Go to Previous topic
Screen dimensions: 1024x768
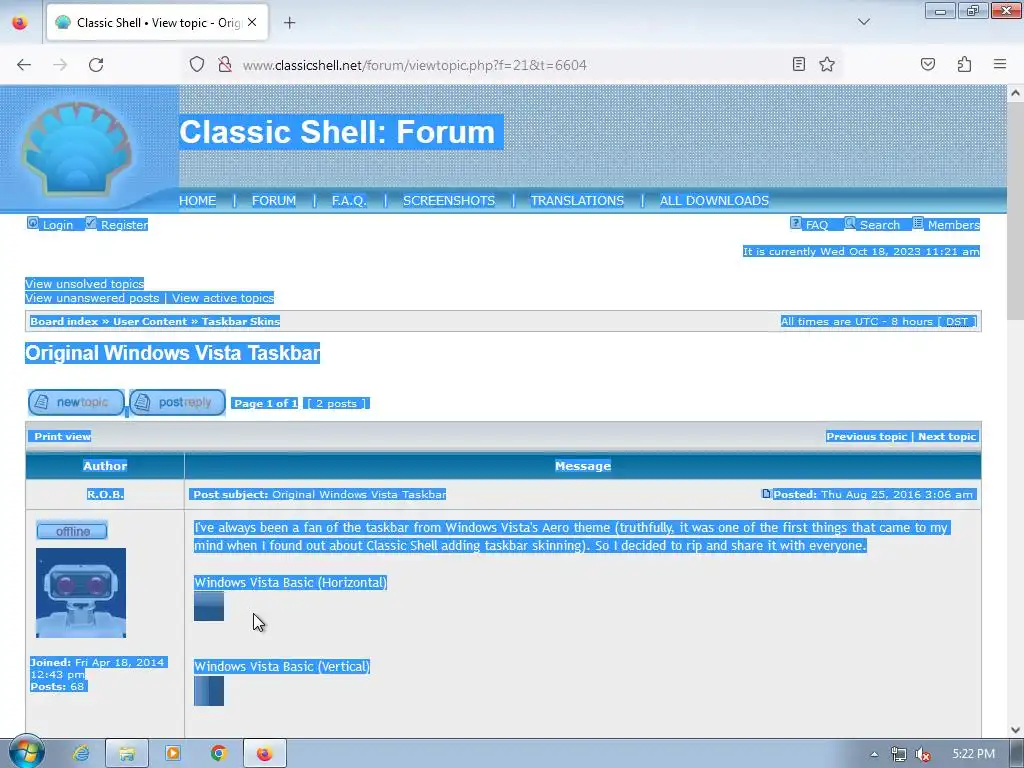pos(867,436)
